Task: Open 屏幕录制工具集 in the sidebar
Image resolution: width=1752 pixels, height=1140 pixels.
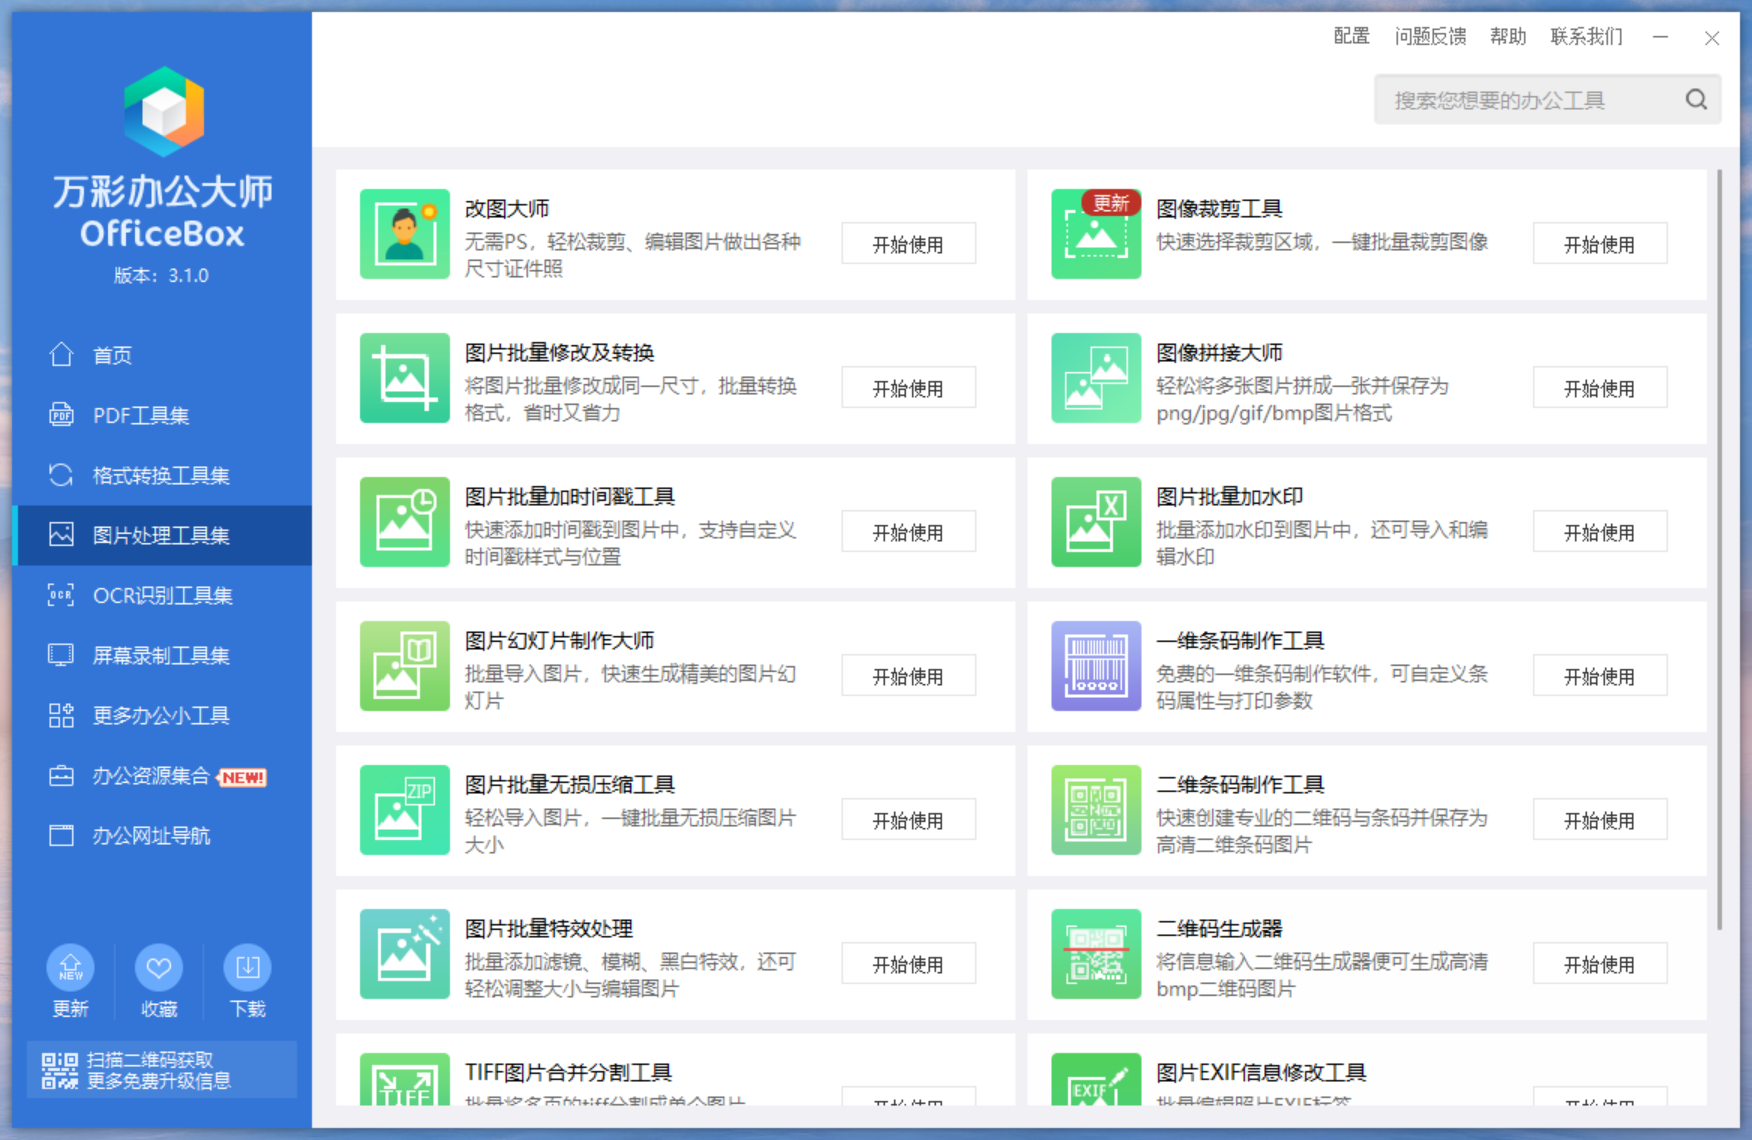Action: point(162,655)
